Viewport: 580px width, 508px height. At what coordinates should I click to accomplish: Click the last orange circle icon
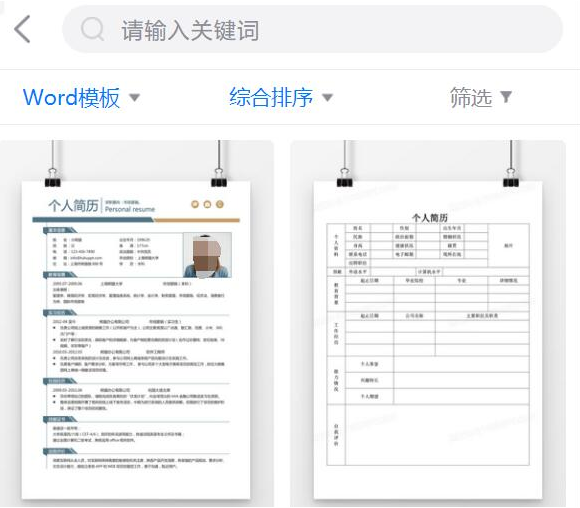point(220,204)
